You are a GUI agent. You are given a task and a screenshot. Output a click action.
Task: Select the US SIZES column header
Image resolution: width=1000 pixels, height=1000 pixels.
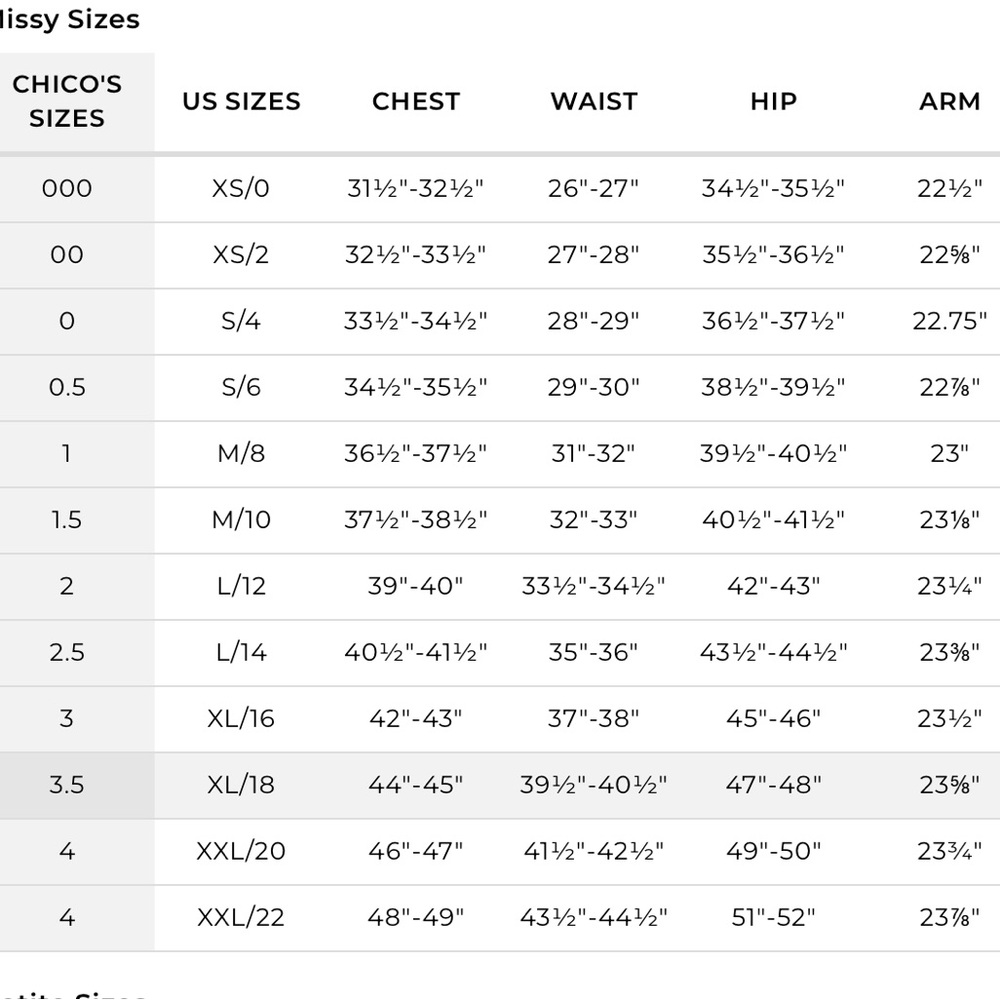tap(241, 101)
